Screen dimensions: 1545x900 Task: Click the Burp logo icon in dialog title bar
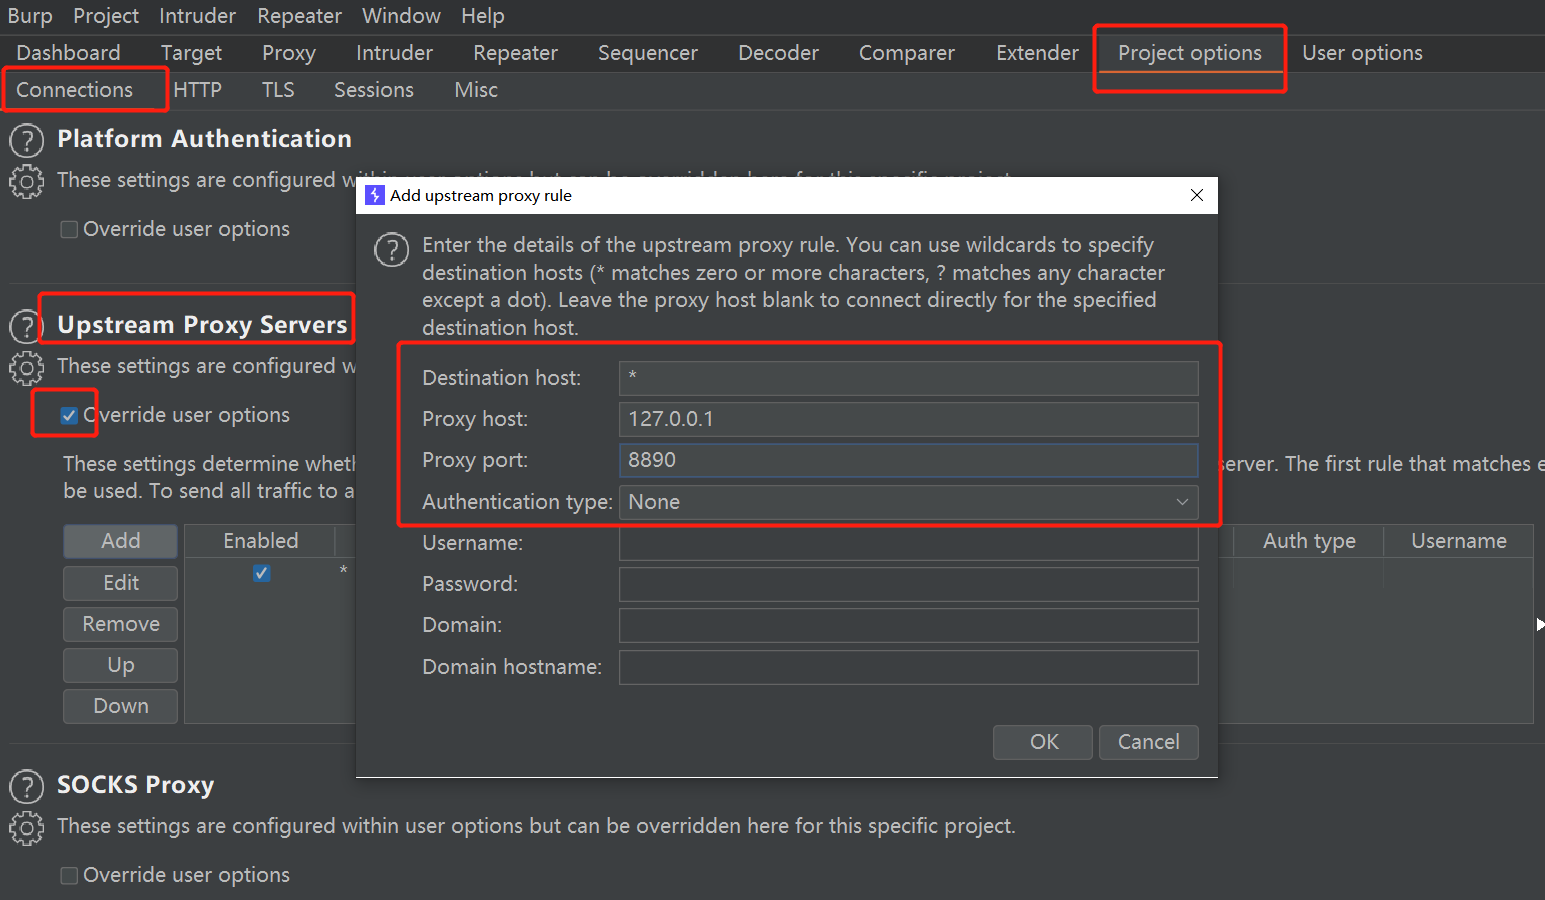coord(375,195)
